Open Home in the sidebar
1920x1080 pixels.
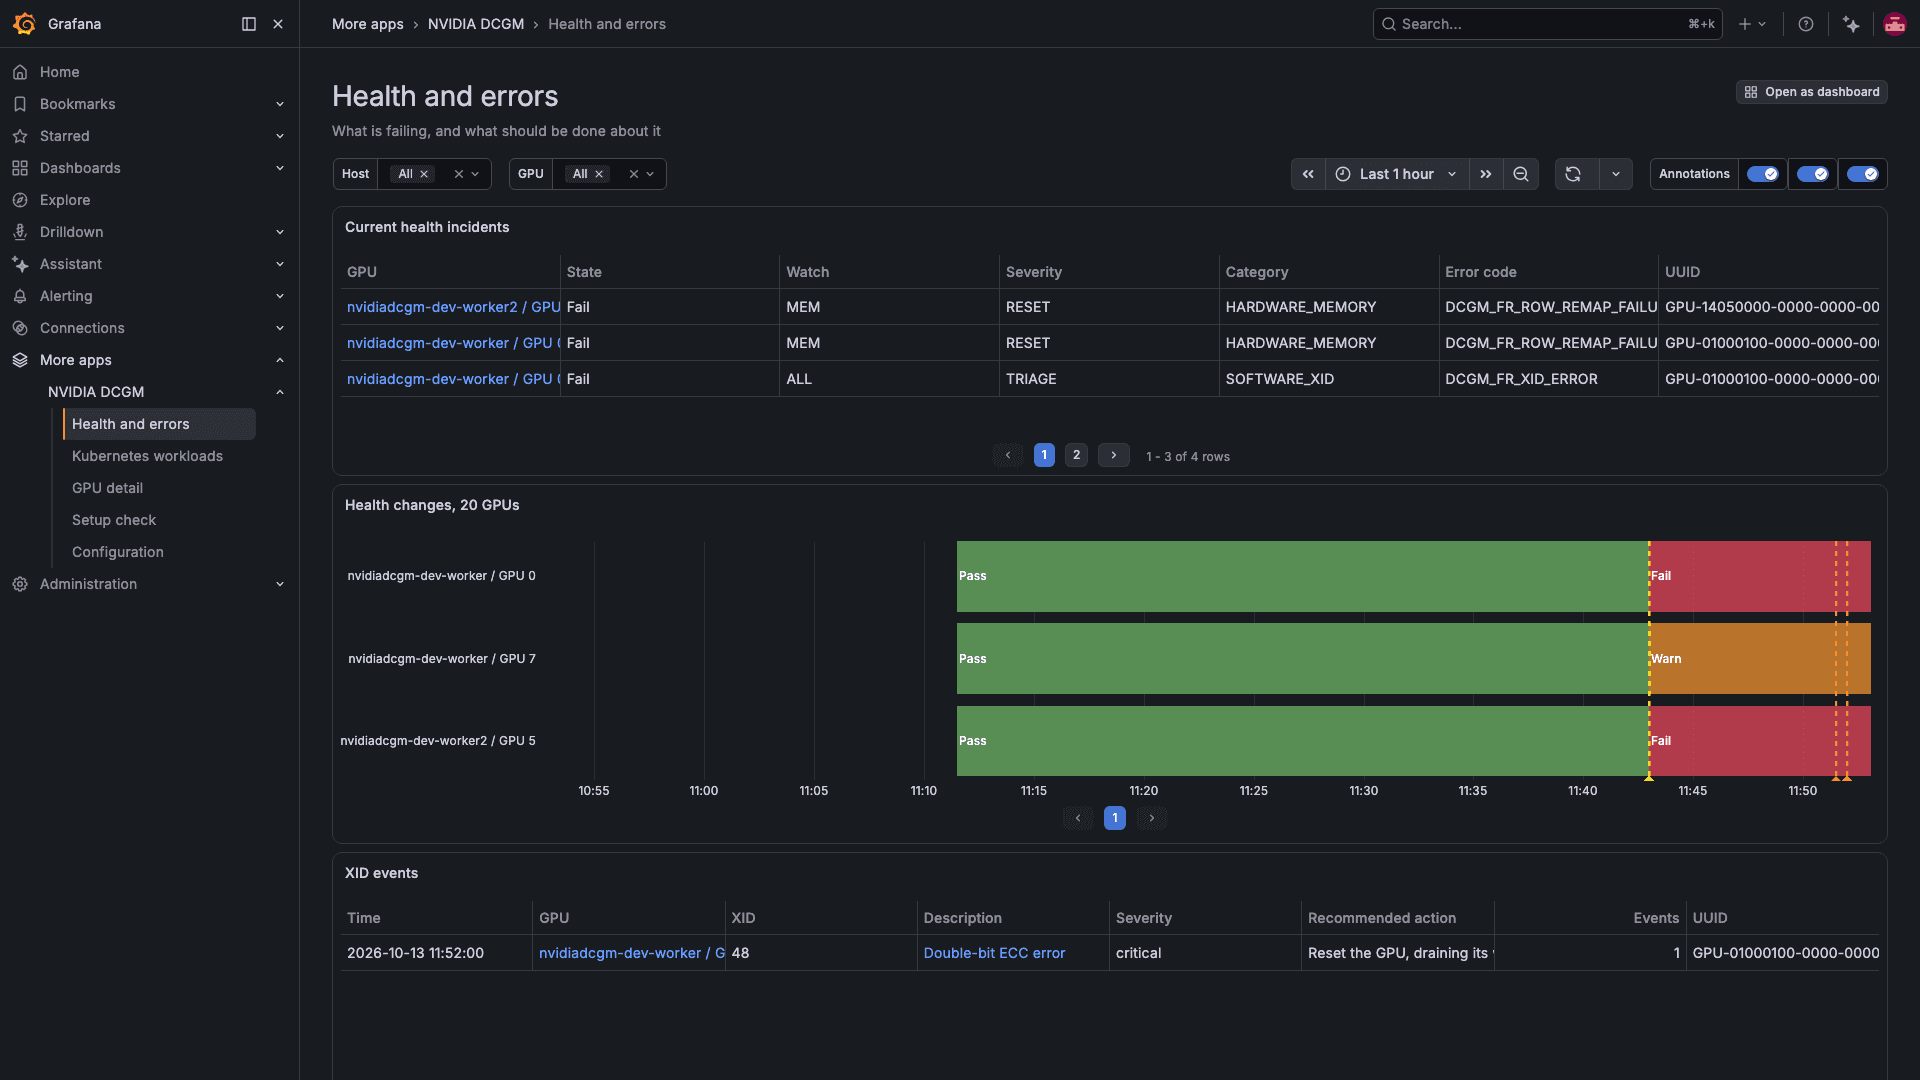[60, 72]
